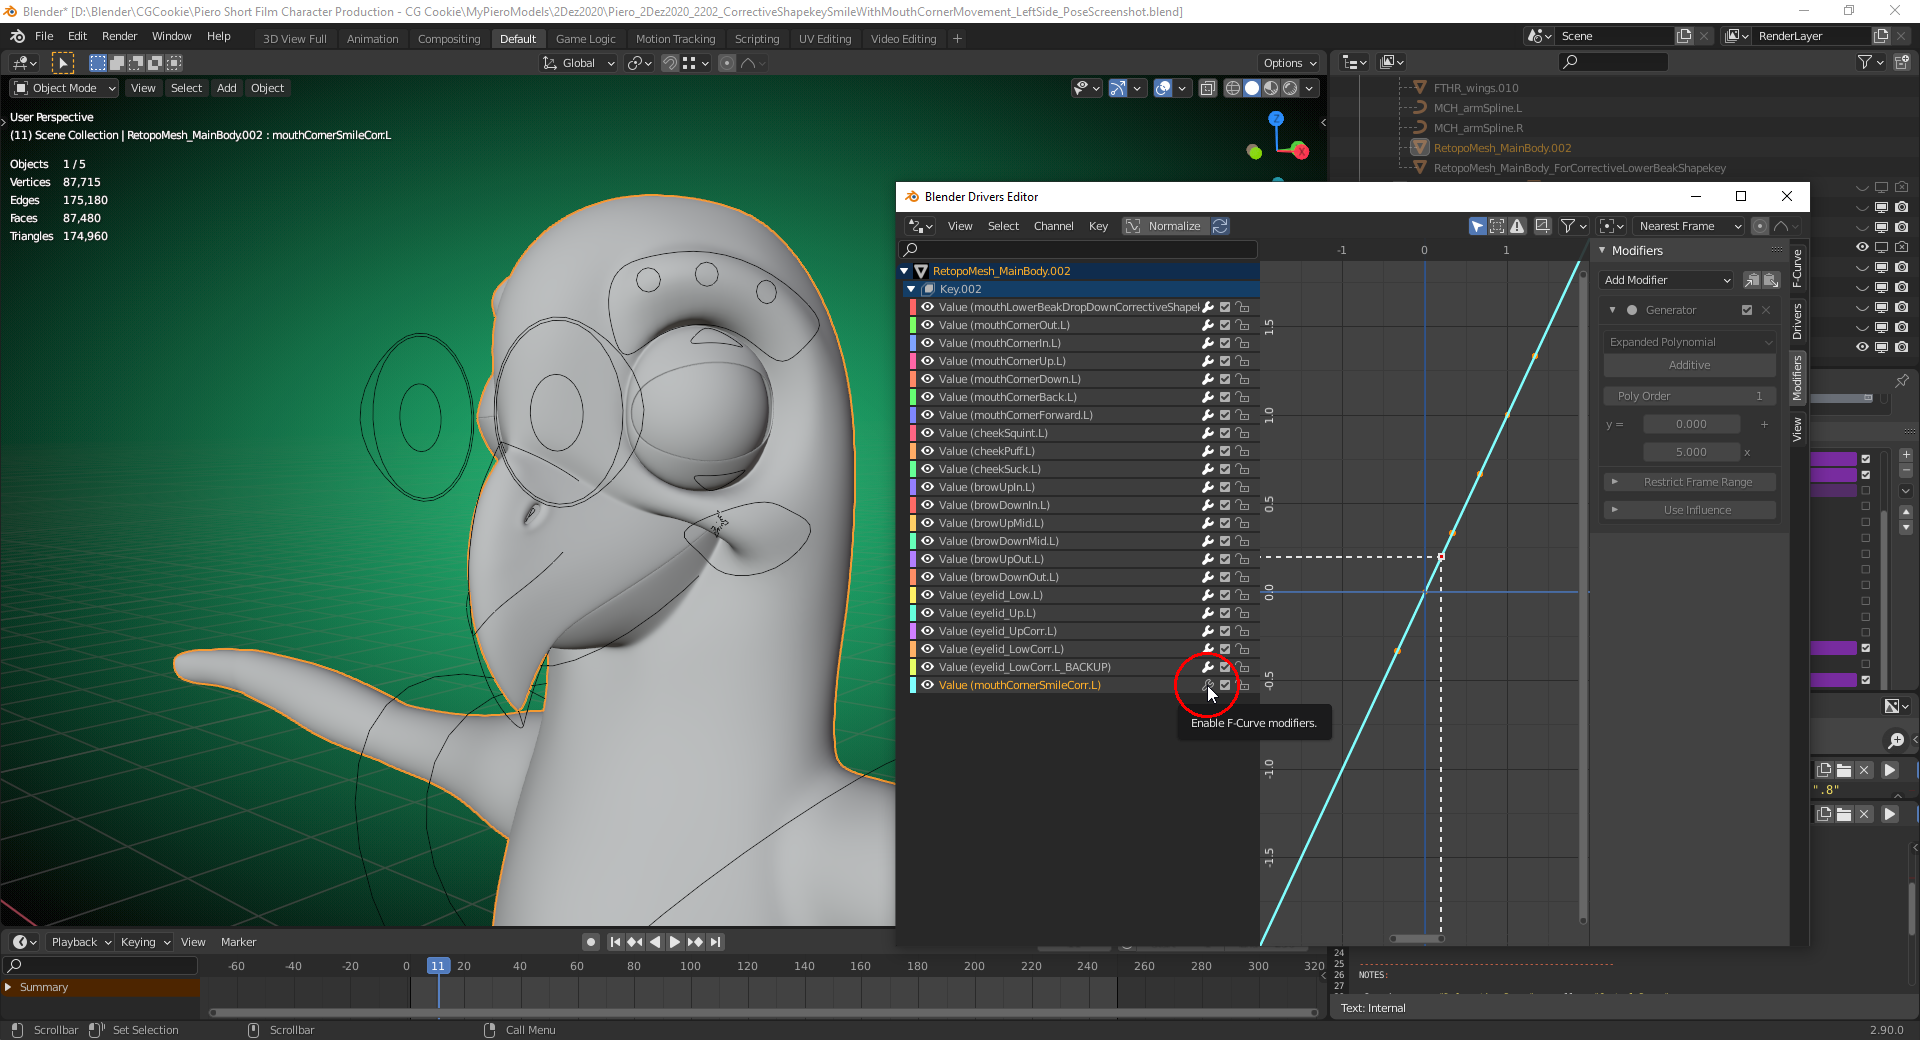The width and height of the screenshot is (1920, 1040).
Task: Switch to Rendered viewport shading
Action: click(1290, 88)
